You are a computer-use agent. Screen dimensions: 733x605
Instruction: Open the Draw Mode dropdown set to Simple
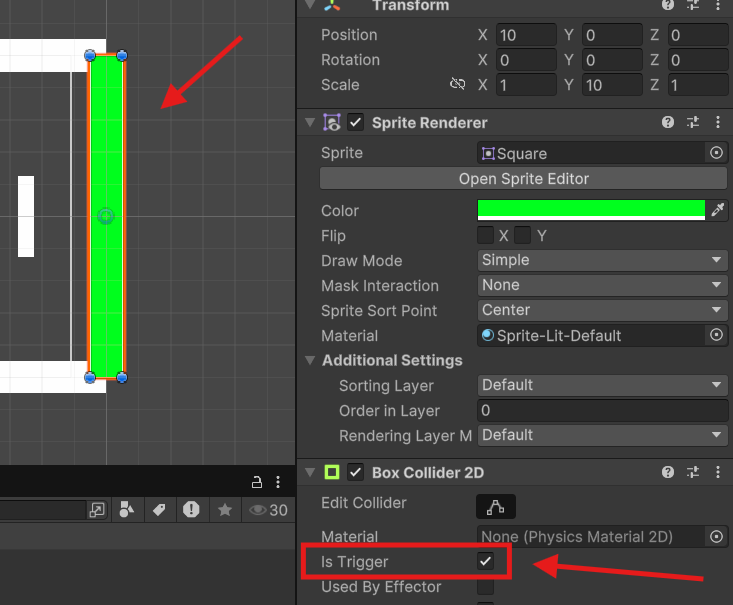coord(602,260)
